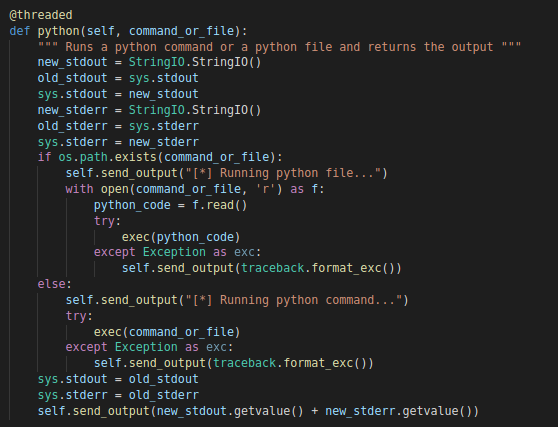
Task: Click the 'def' keyword of python function
Action: point(20,31)
